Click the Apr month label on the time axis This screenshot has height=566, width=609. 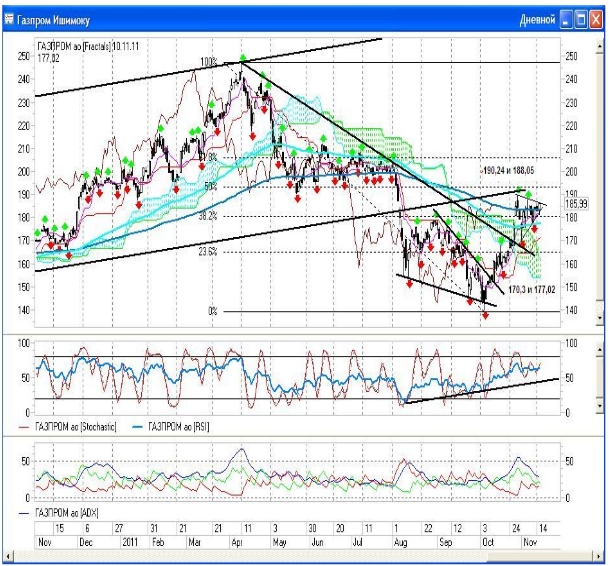coord(237,542)
